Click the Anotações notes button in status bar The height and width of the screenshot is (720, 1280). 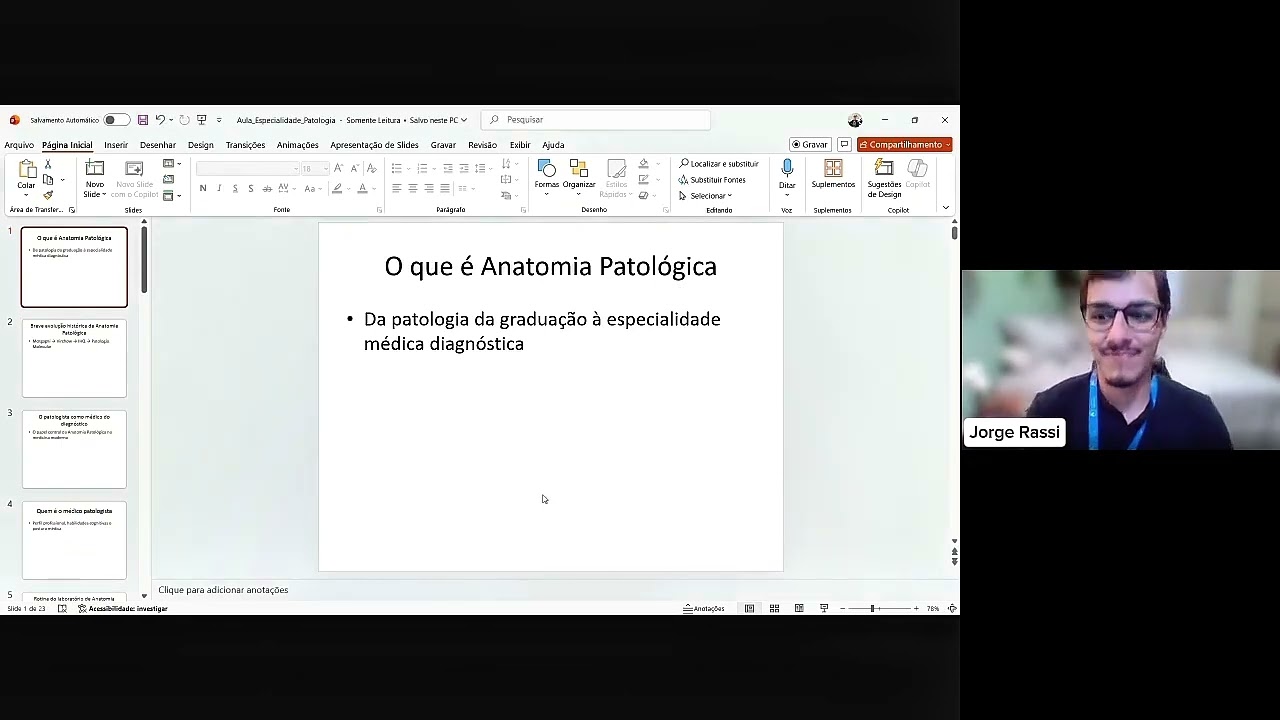click(x=704, y=609)
